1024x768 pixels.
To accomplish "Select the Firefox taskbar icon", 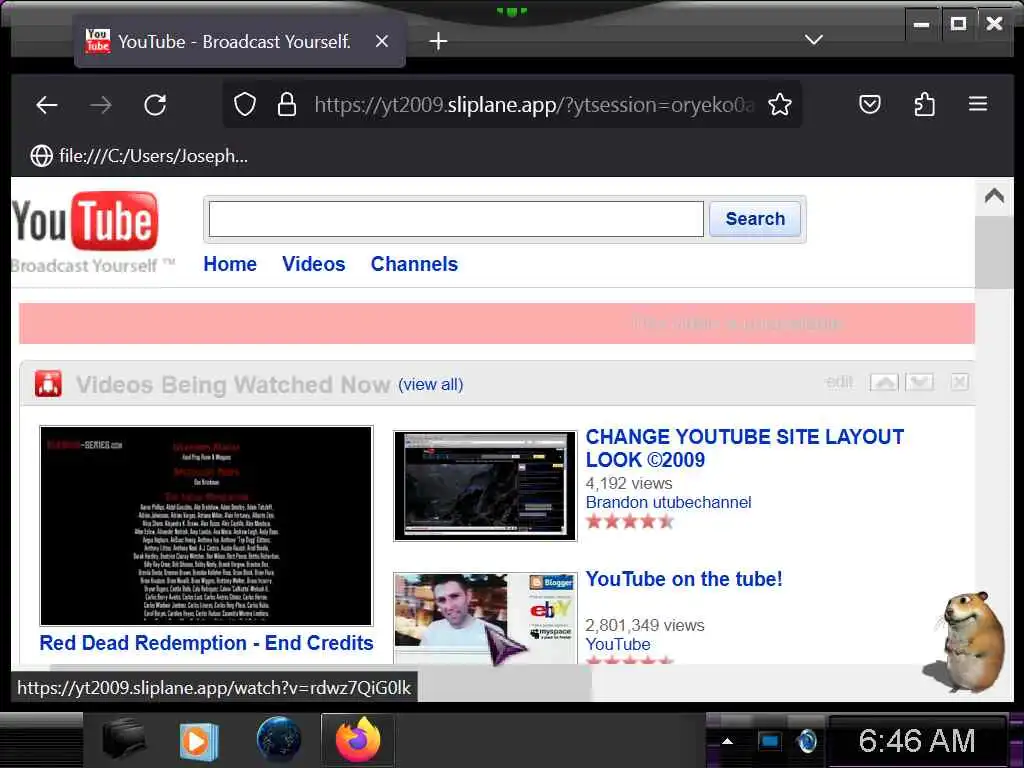I will pyautogui.click(x=358, y=741).
